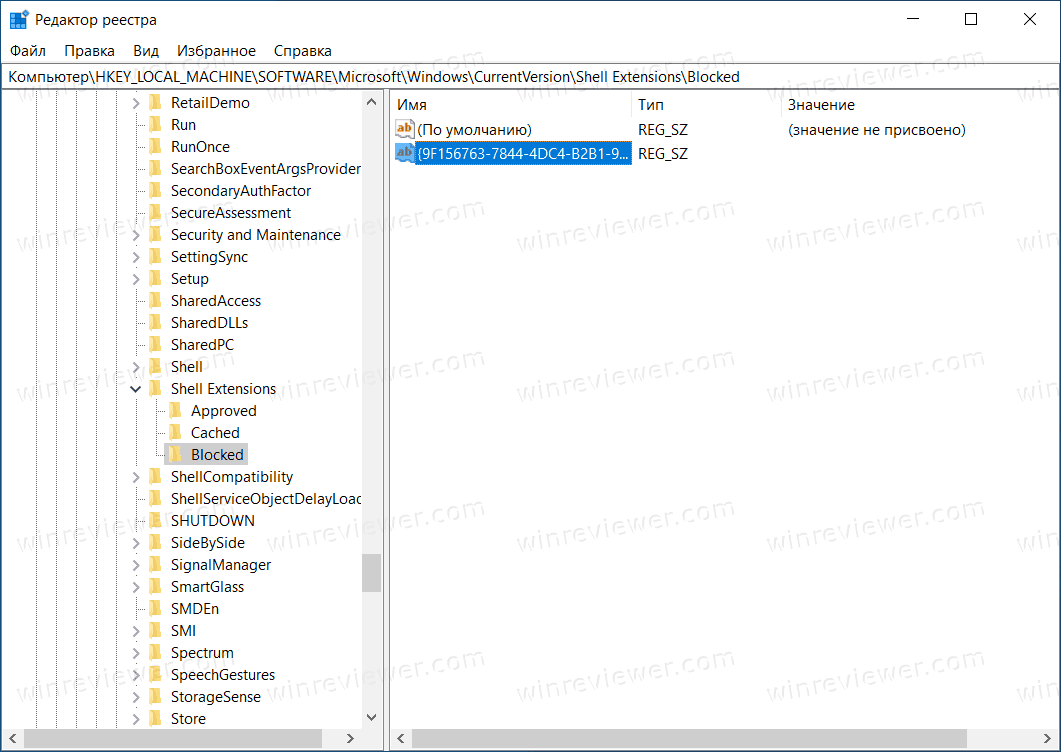Image resolution: width=1061 pixels, height=752 pixels.
Task: Select the SpeechGestures key label
Action: [x=223, y=675]
